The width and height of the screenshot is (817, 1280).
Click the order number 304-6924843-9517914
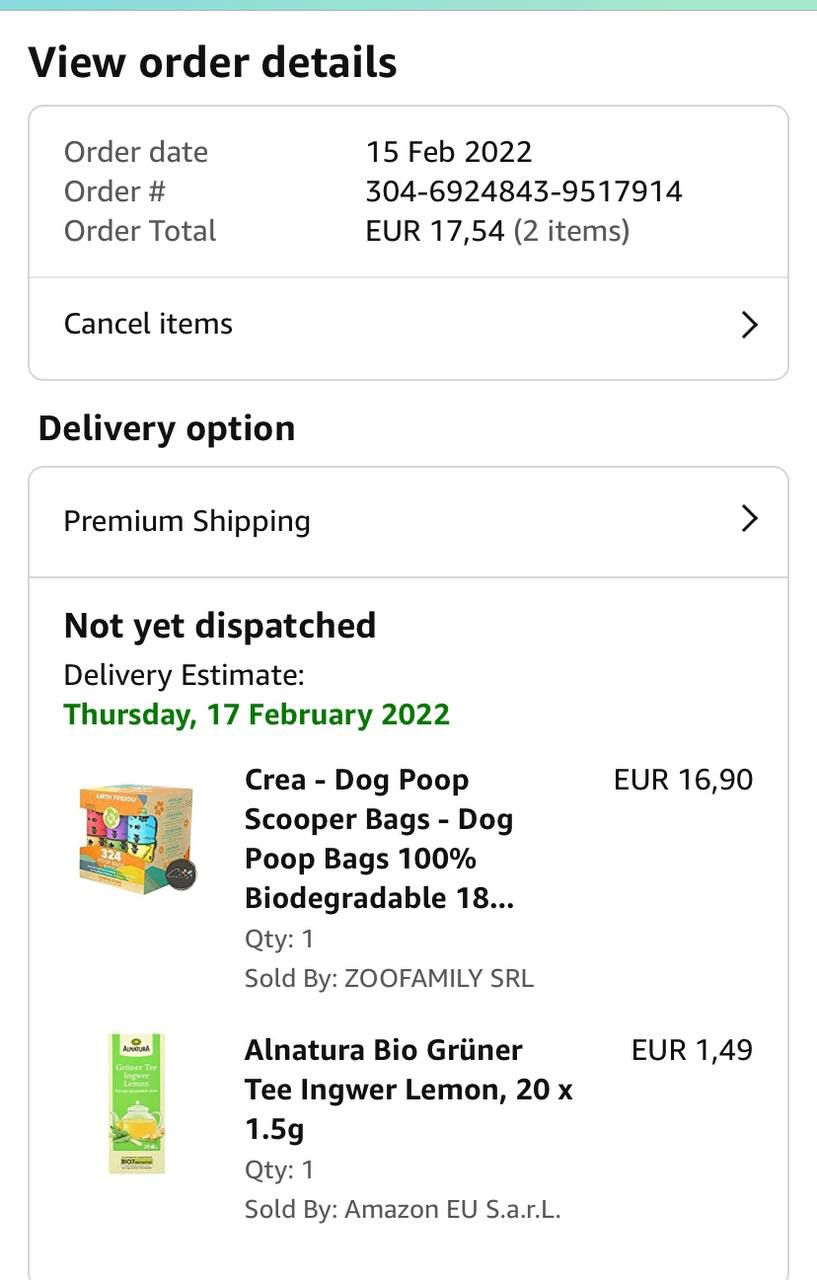[524, 191]
